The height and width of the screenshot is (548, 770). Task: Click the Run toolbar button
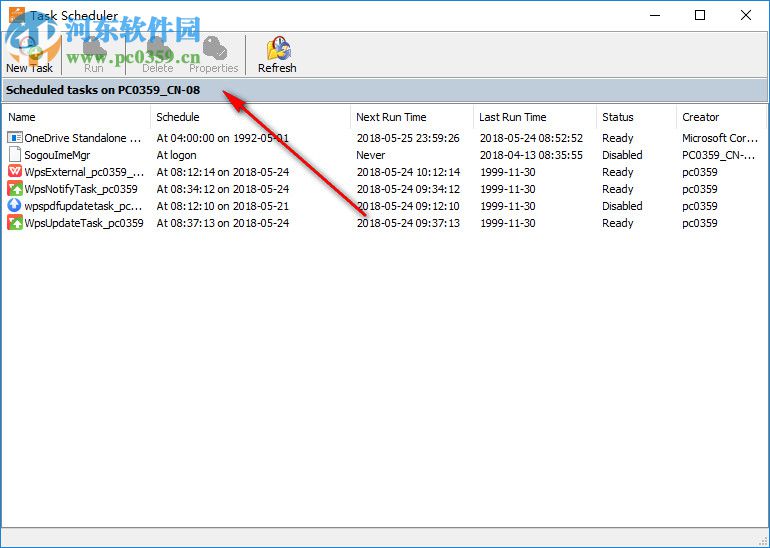[x=93, y=55]
